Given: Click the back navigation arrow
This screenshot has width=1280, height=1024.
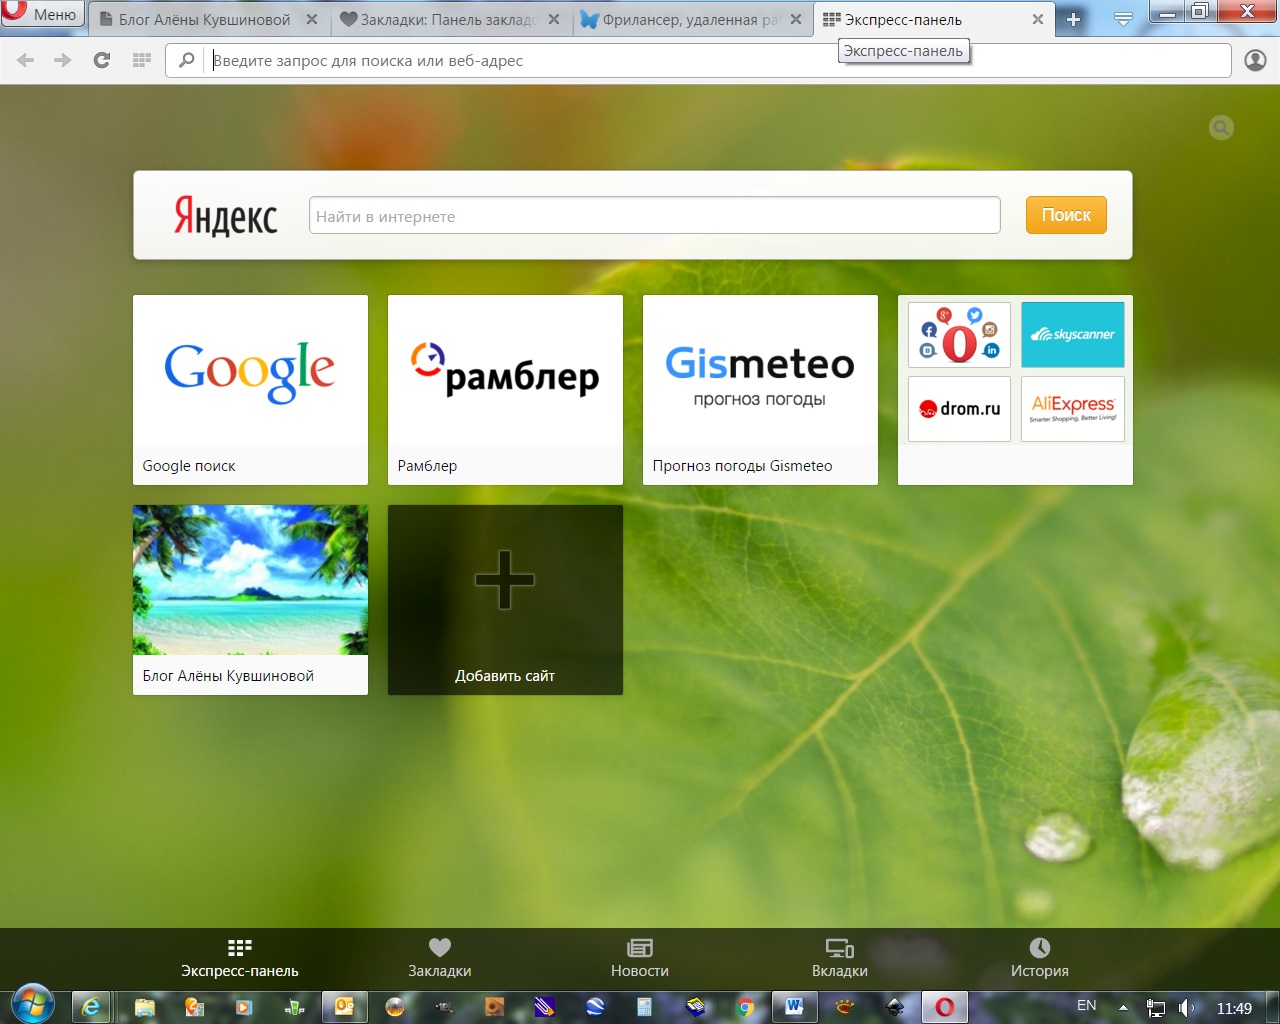Looking at the screenshot, I should tap(24, 60).
